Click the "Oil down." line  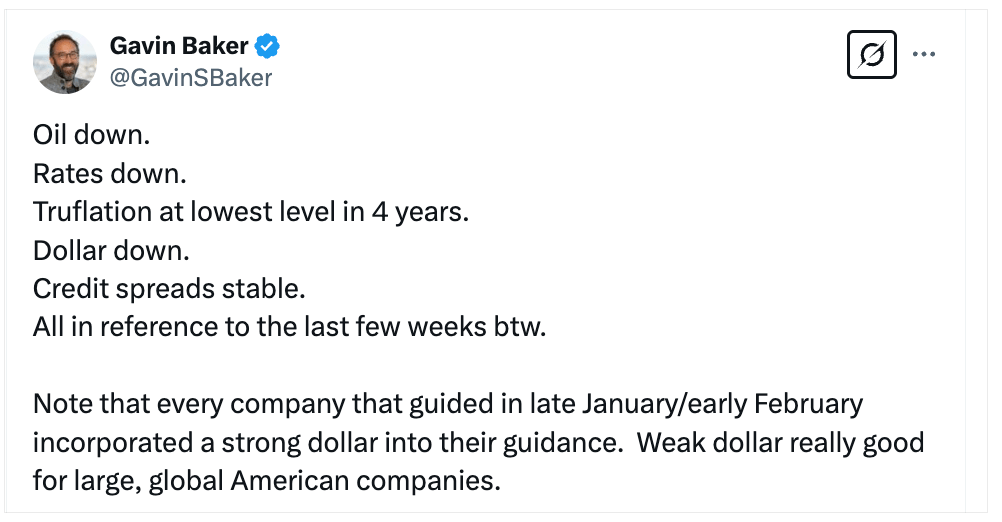[90, 137]
